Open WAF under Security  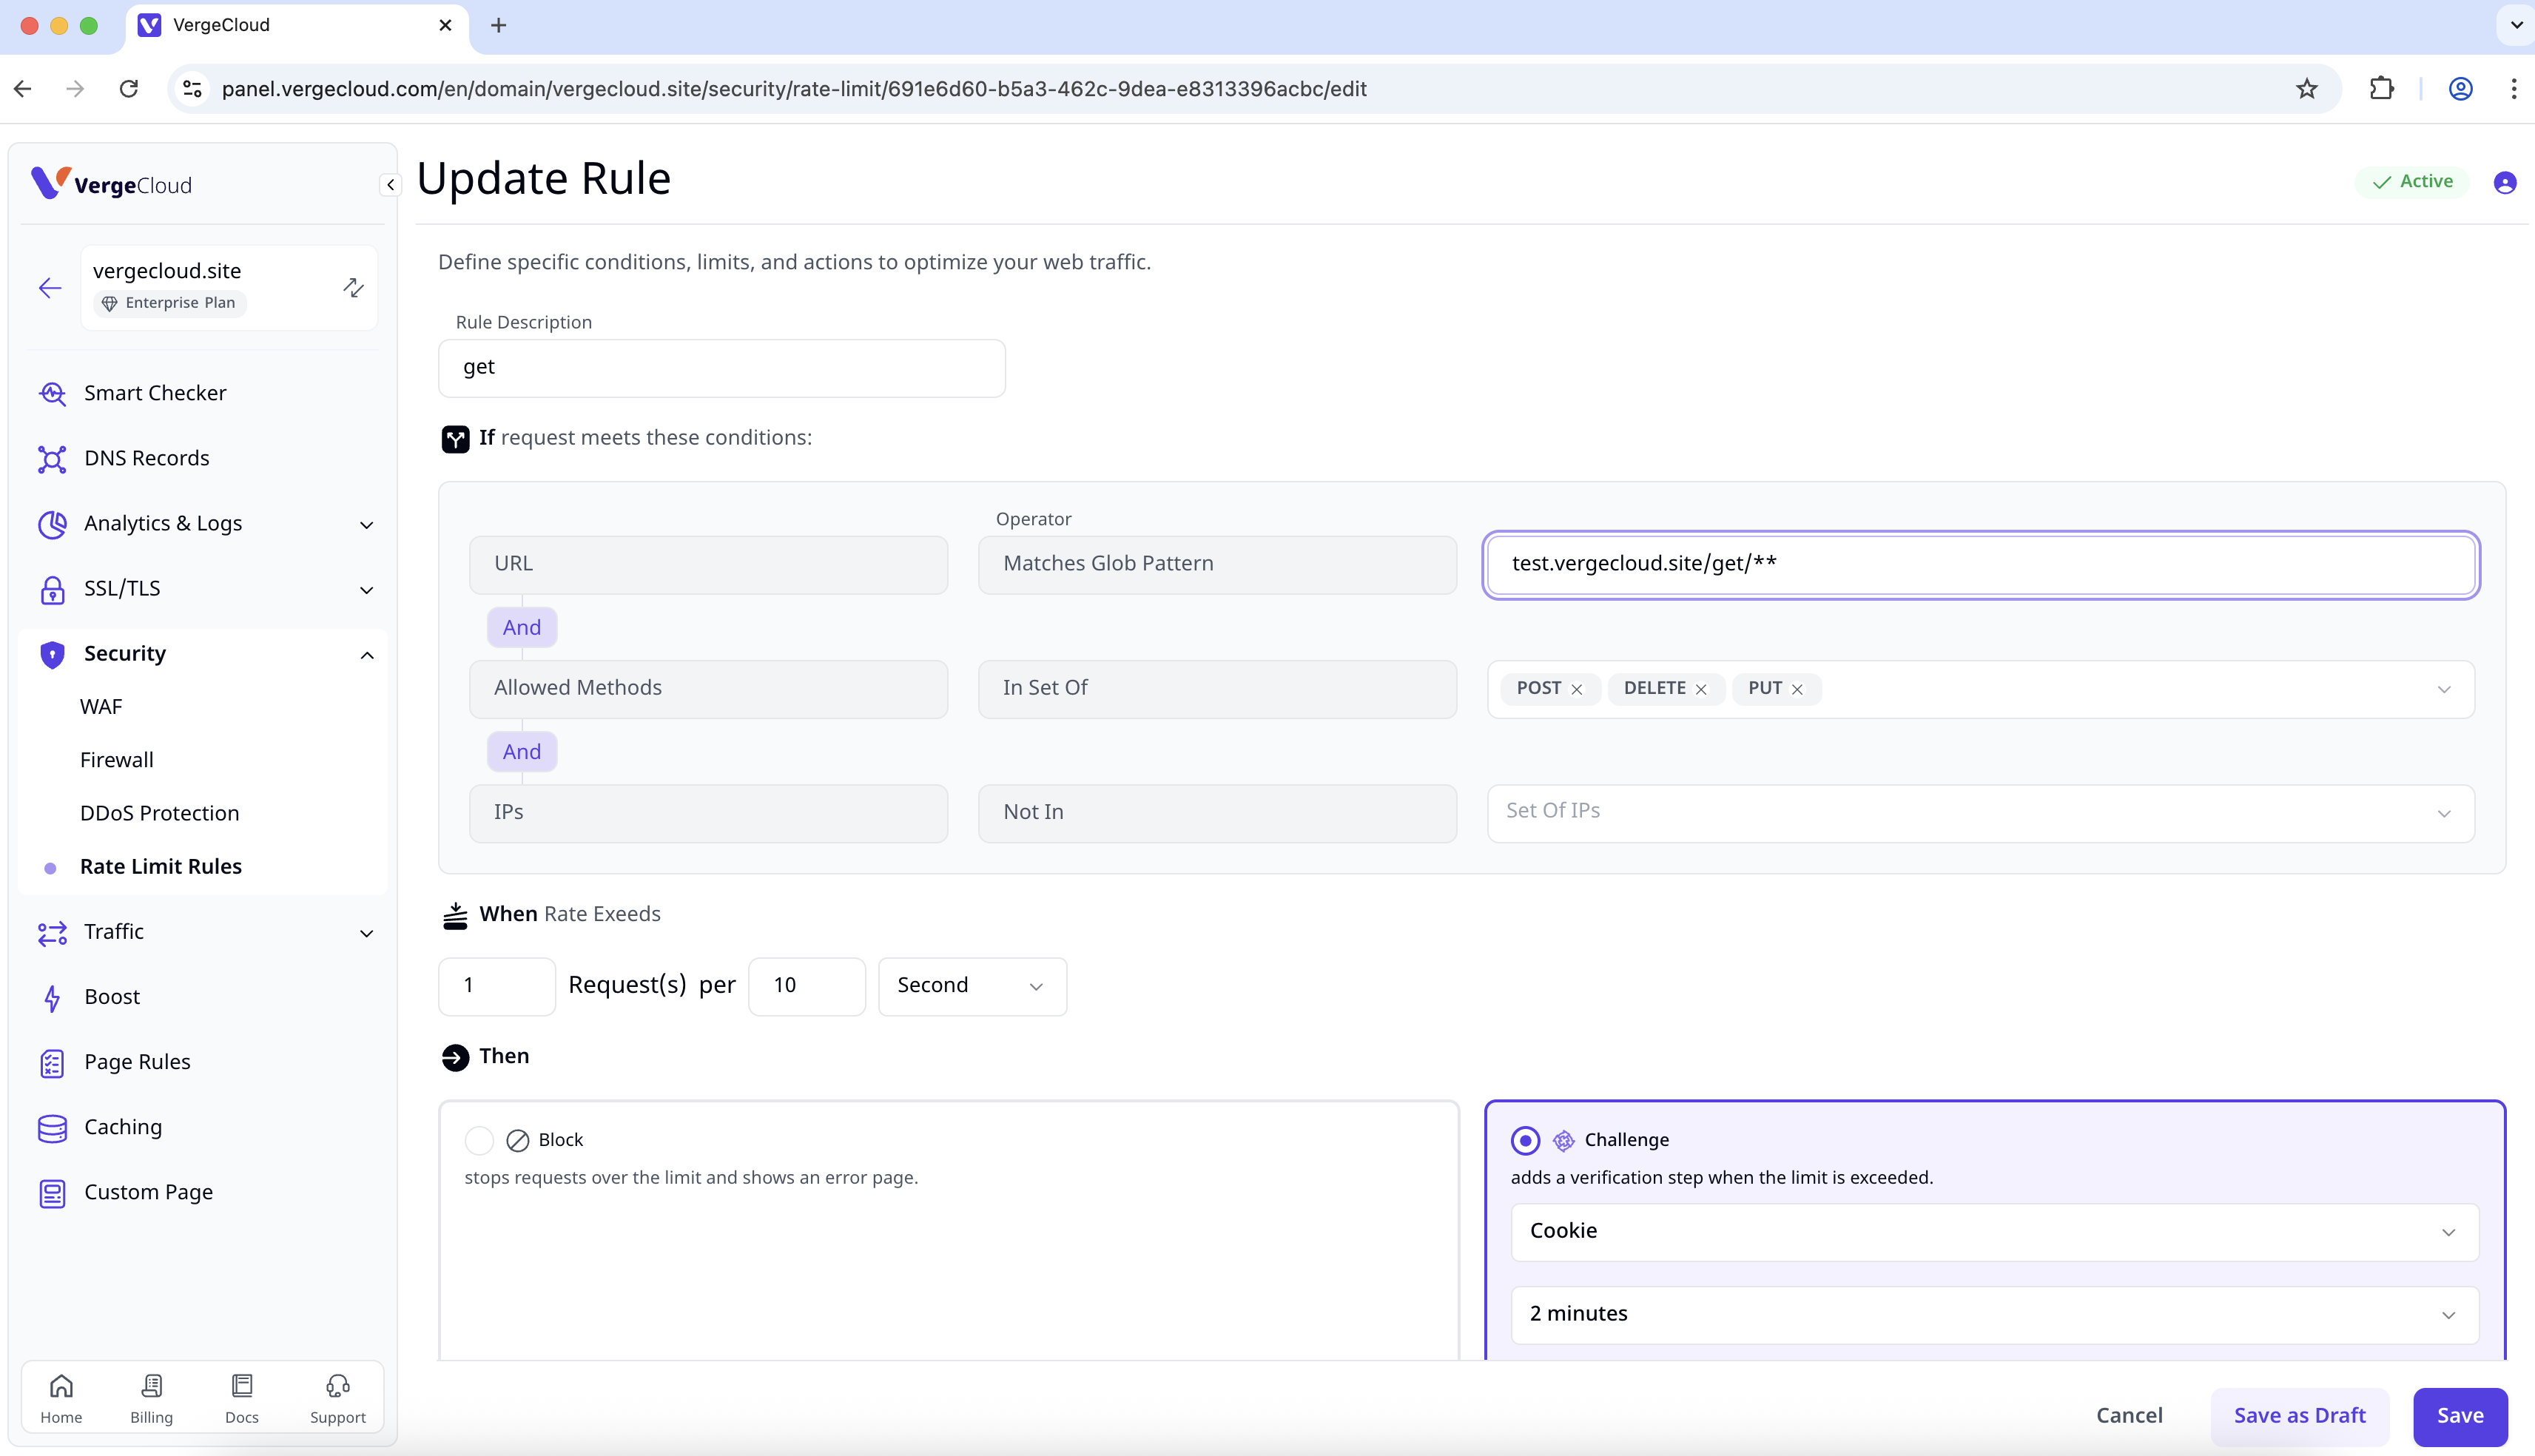pos(101,707)
